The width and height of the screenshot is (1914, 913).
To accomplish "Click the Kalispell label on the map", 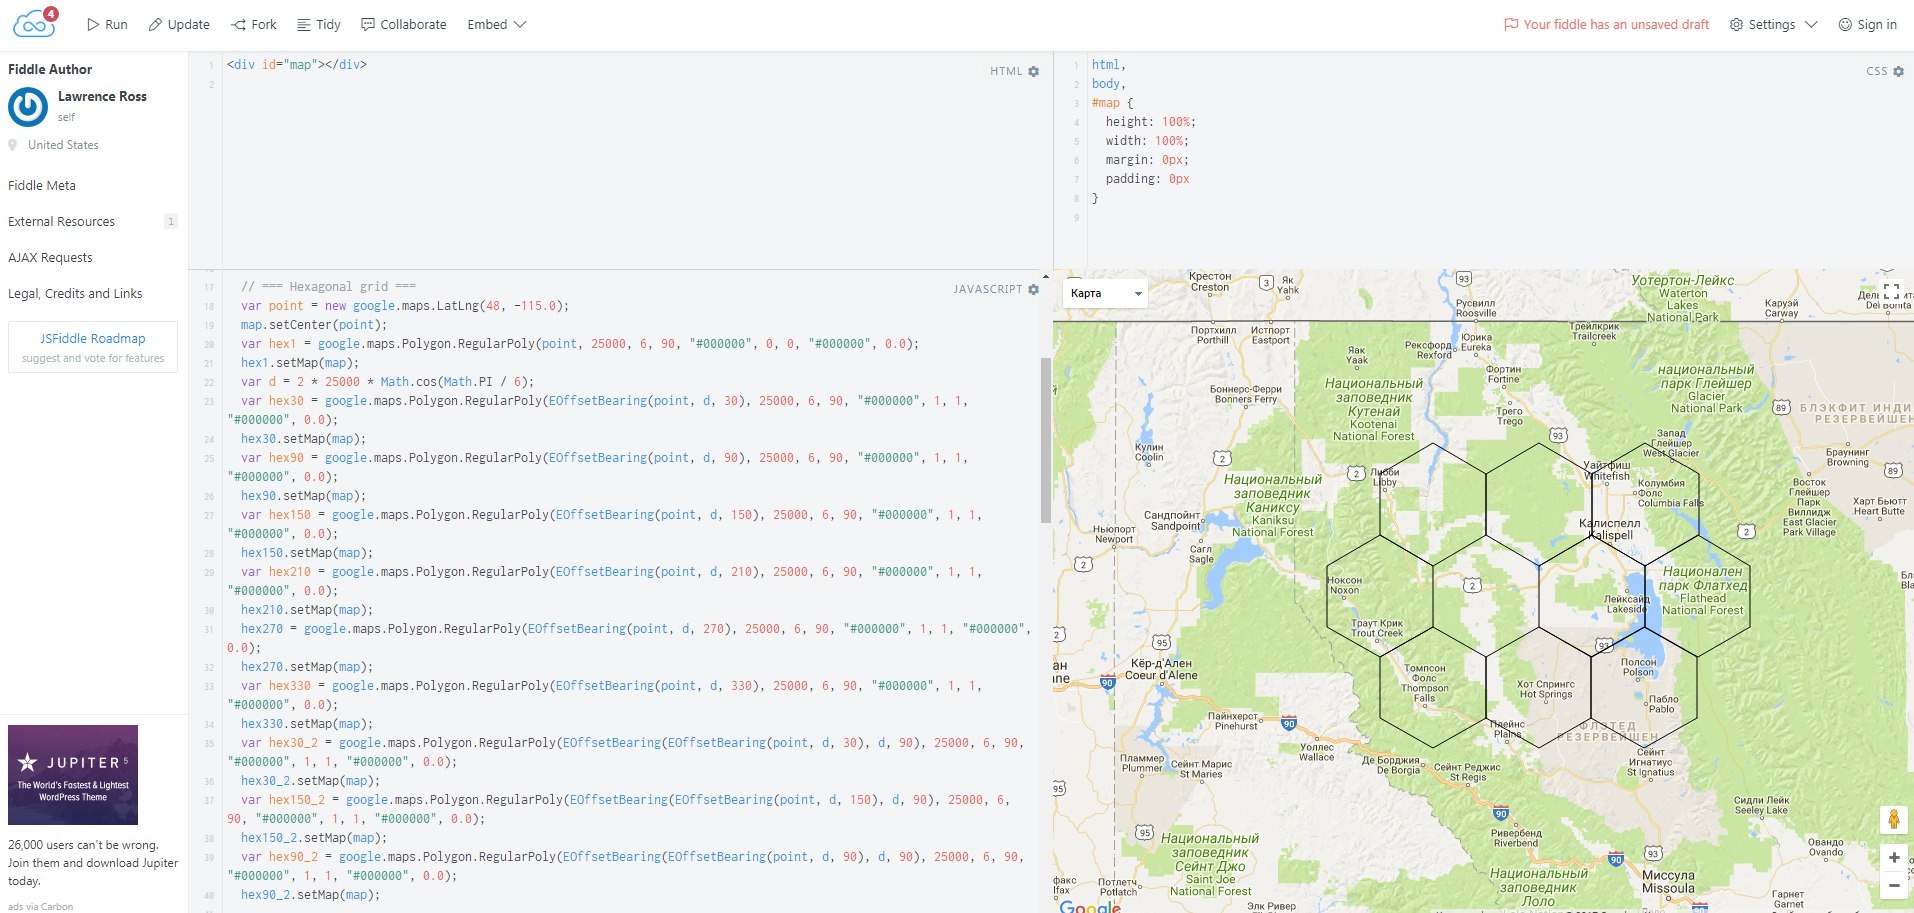I will (x=1610, y=529).
